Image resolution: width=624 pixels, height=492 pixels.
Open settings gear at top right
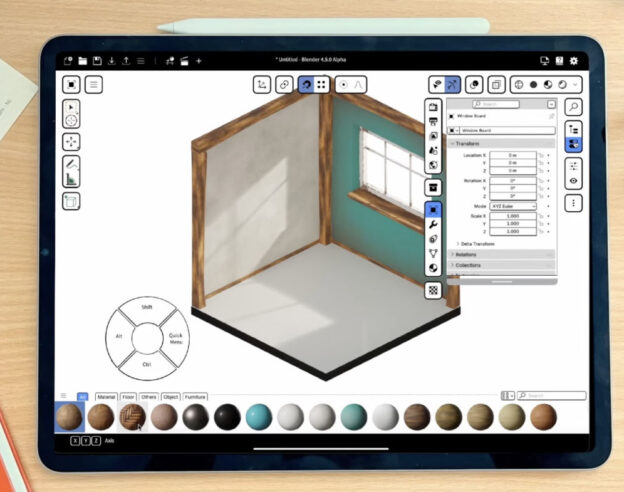tap(573, 61)
